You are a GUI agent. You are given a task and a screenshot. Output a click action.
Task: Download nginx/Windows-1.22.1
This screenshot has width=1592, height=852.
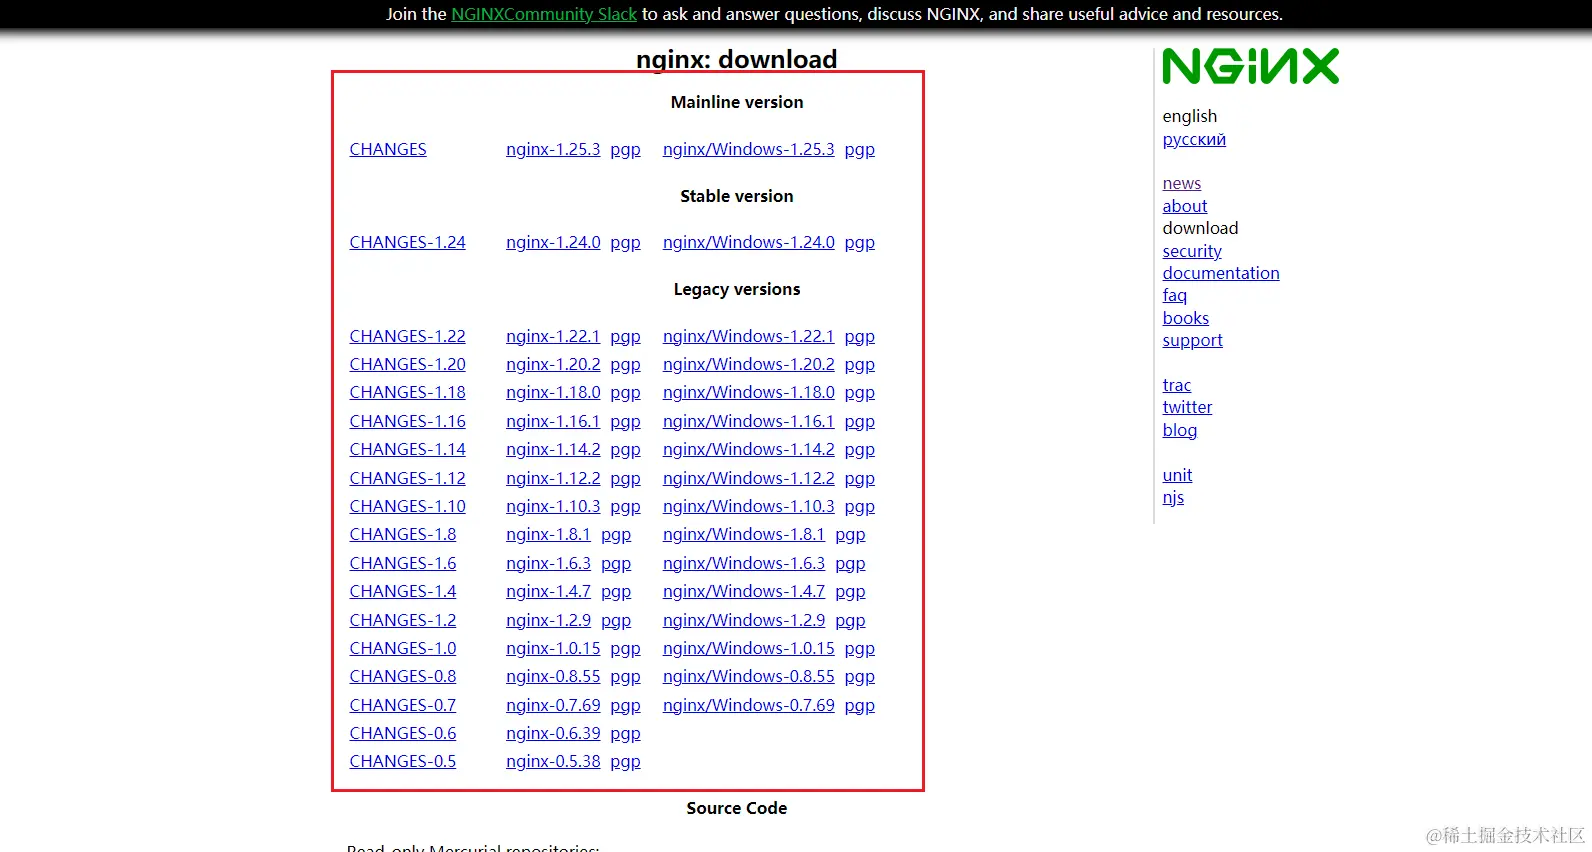tap(748, 336)
